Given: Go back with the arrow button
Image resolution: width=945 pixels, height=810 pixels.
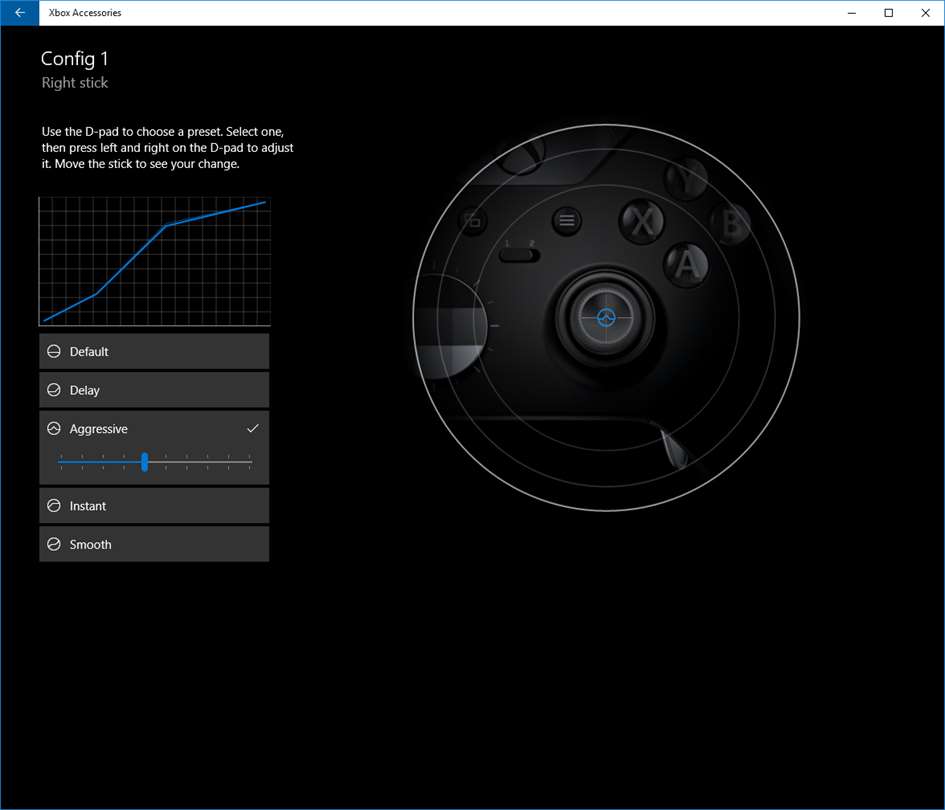Looking at the screenshot, I should click(19, 13).
